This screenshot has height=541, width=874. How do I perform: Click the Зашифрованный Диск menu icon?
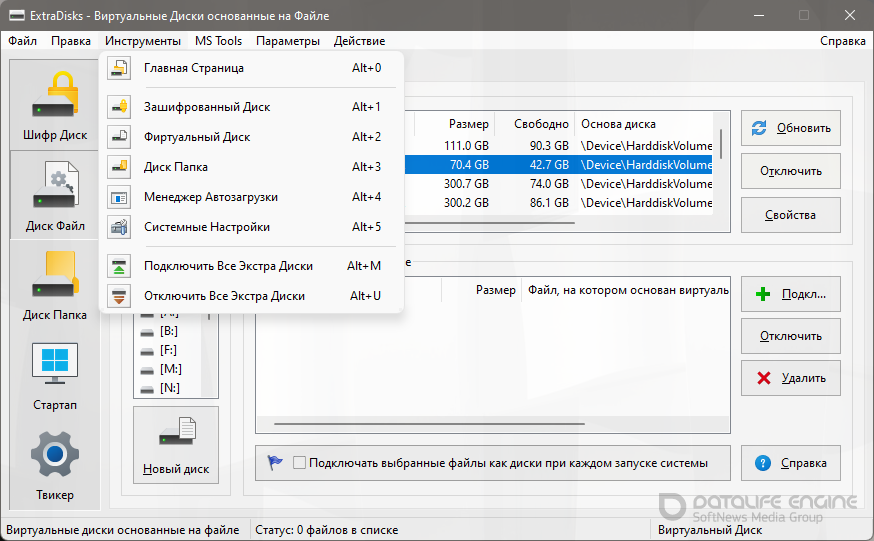coord(119,106)
